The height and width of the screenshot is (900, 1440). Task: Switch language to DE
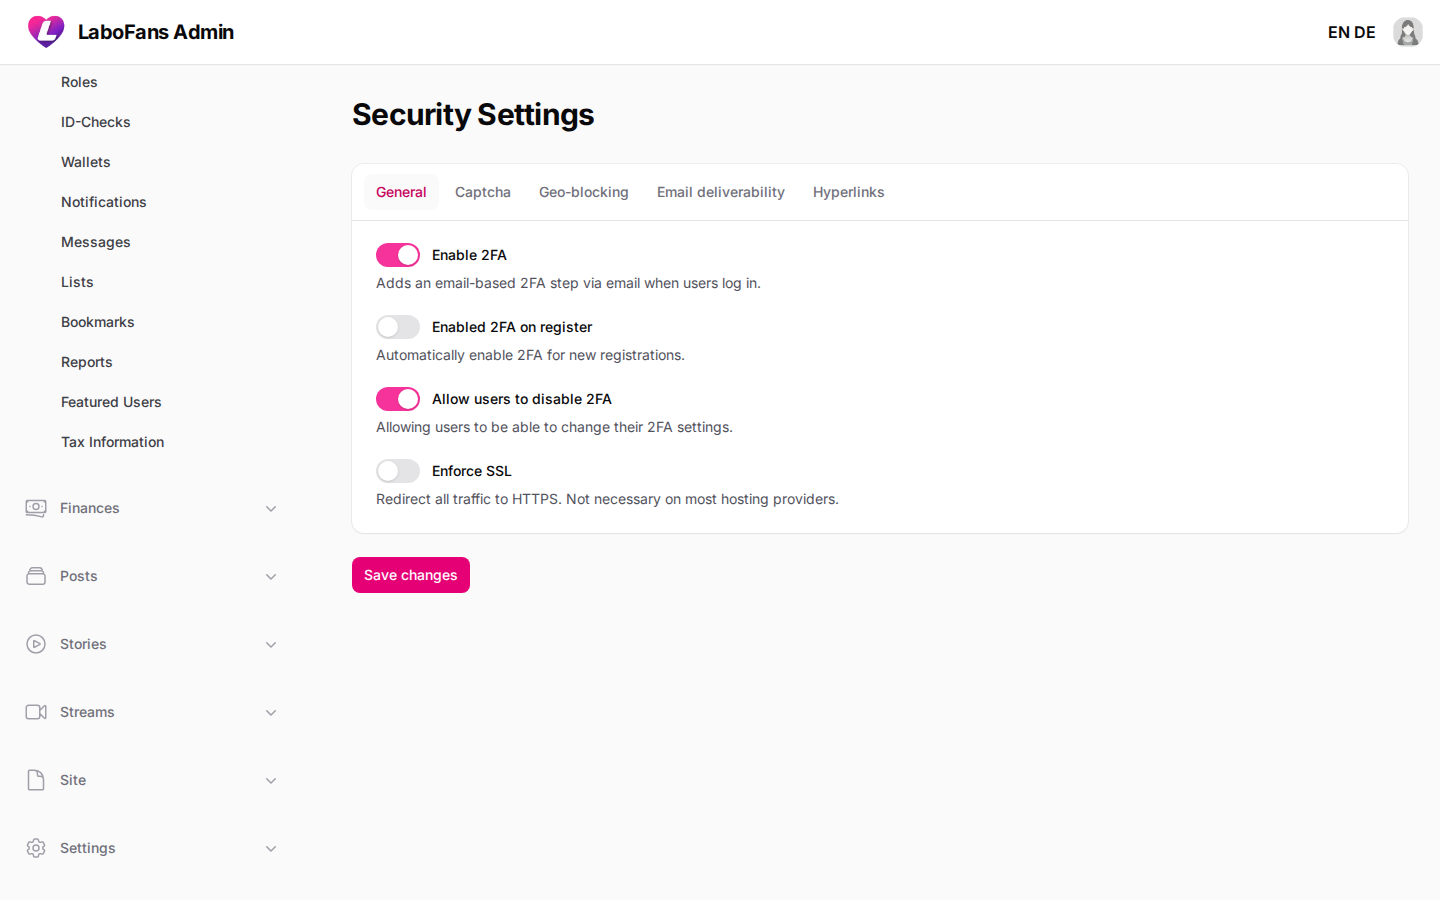coord(1365,32)
